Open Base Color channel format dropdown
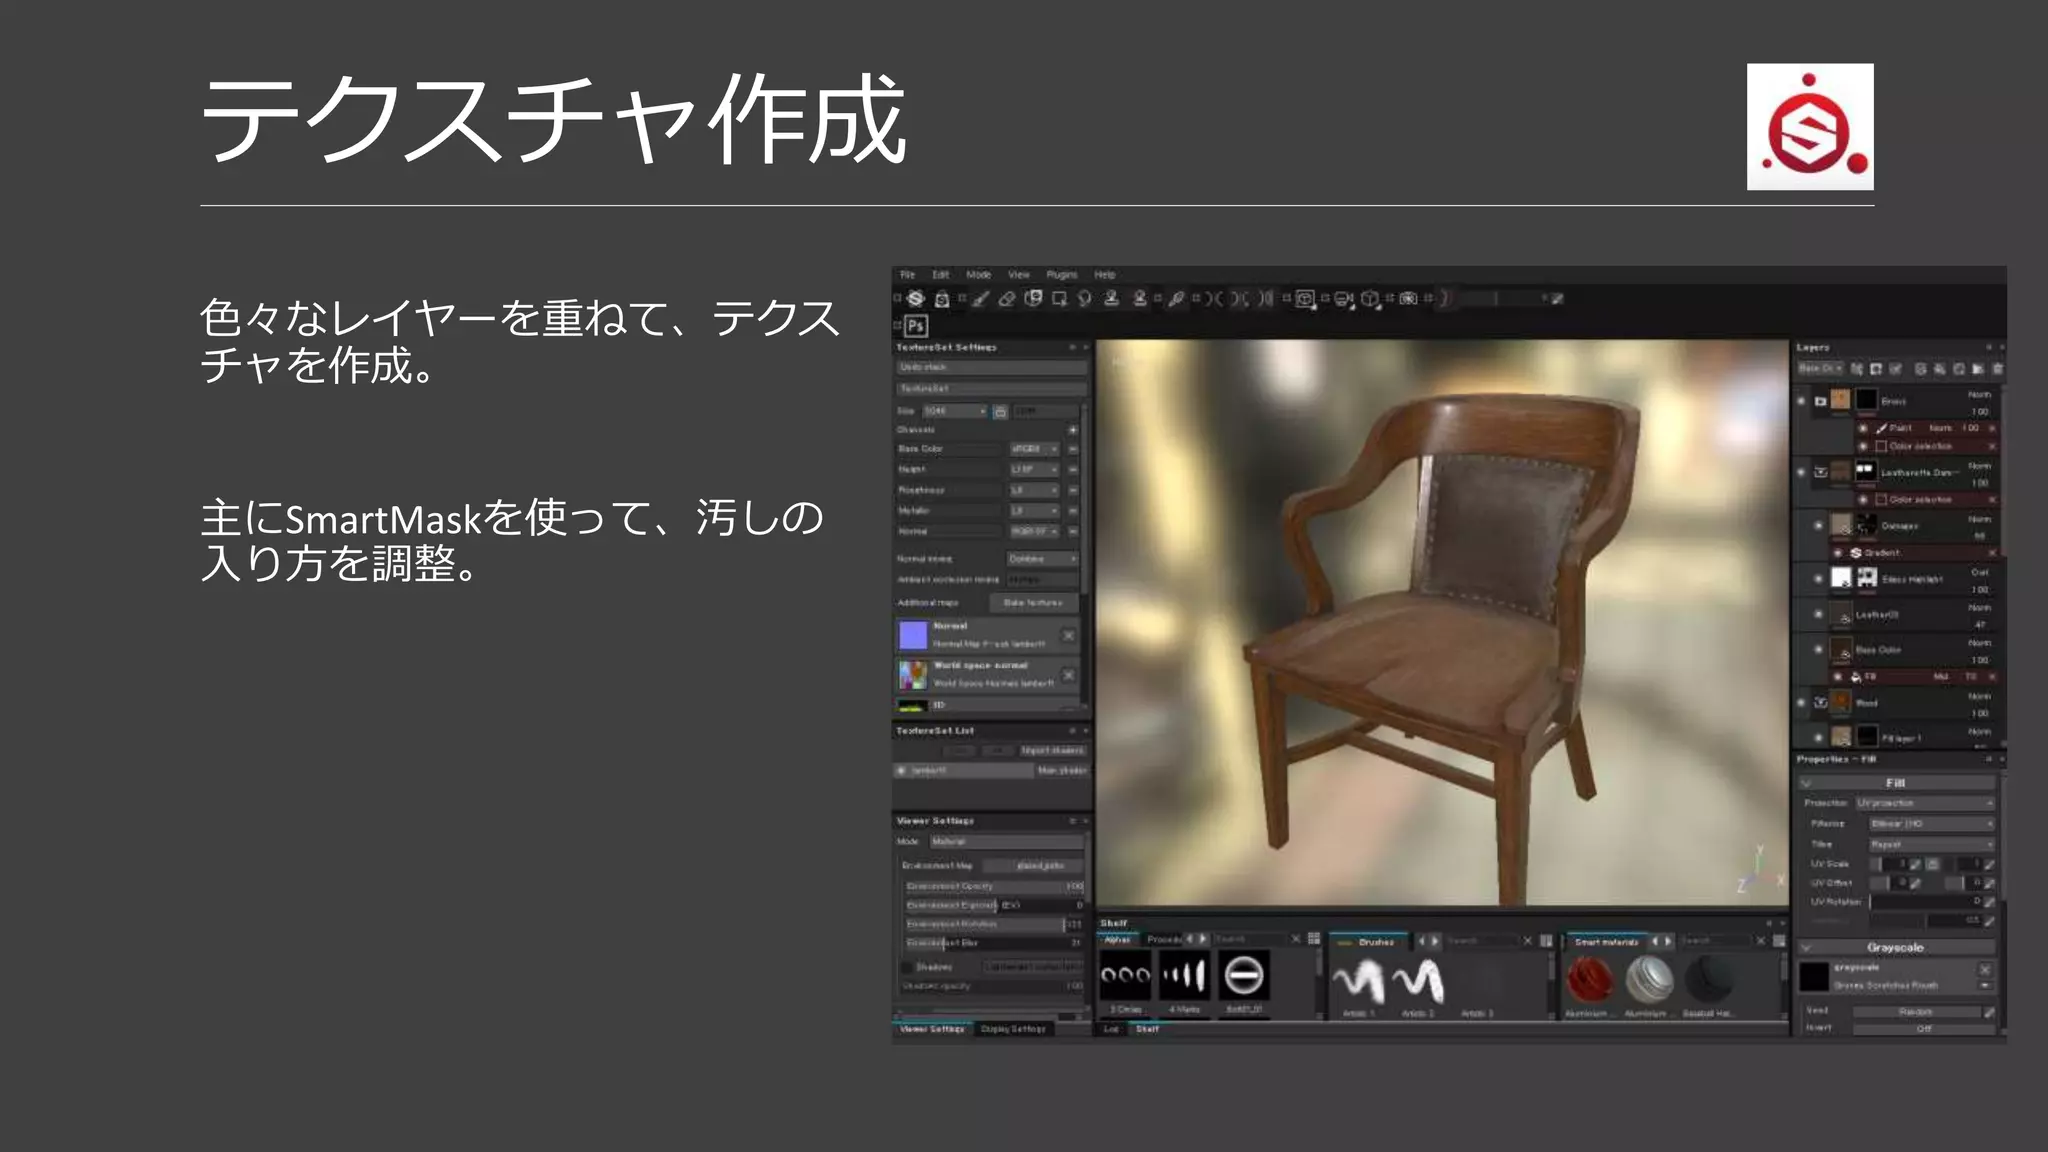2048x1152 pixels. [1034, 449]
